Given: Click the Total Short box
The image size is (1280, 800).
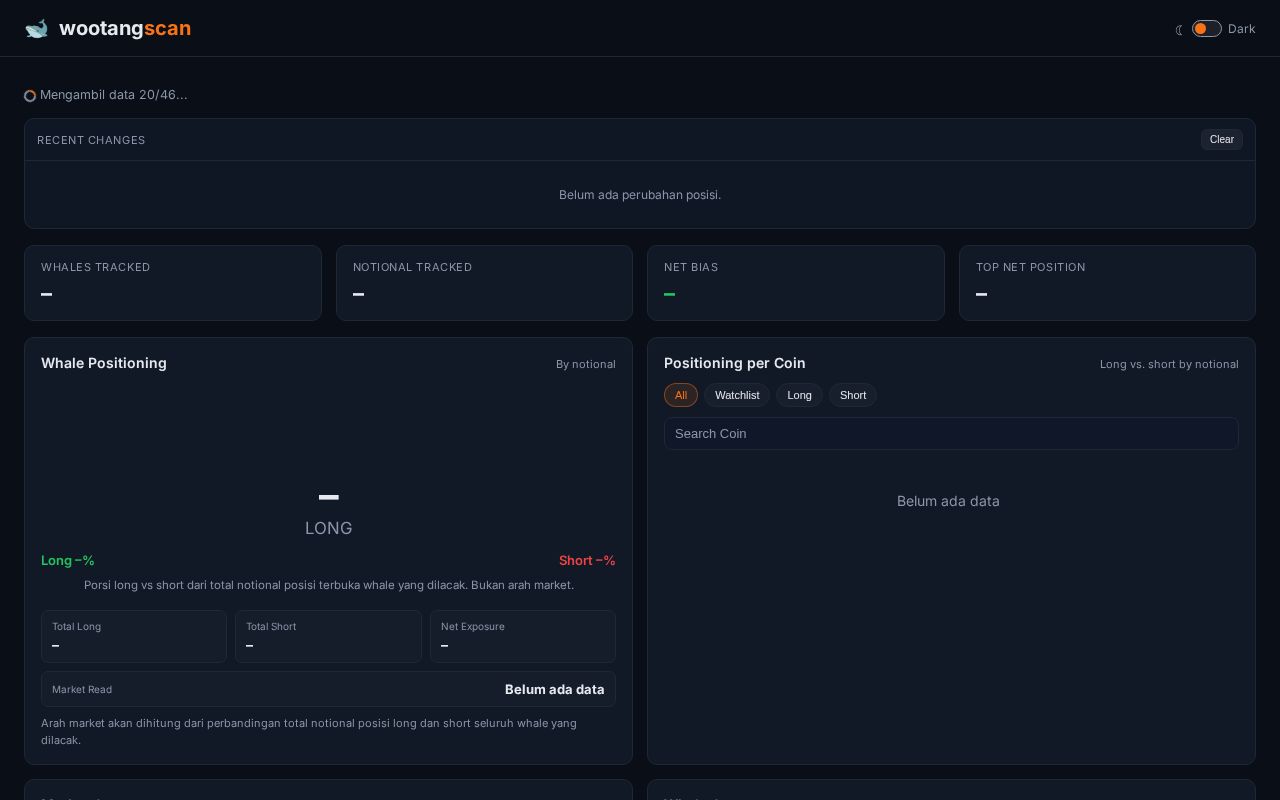Looking at the screenshot, I should tap(328, 636).
